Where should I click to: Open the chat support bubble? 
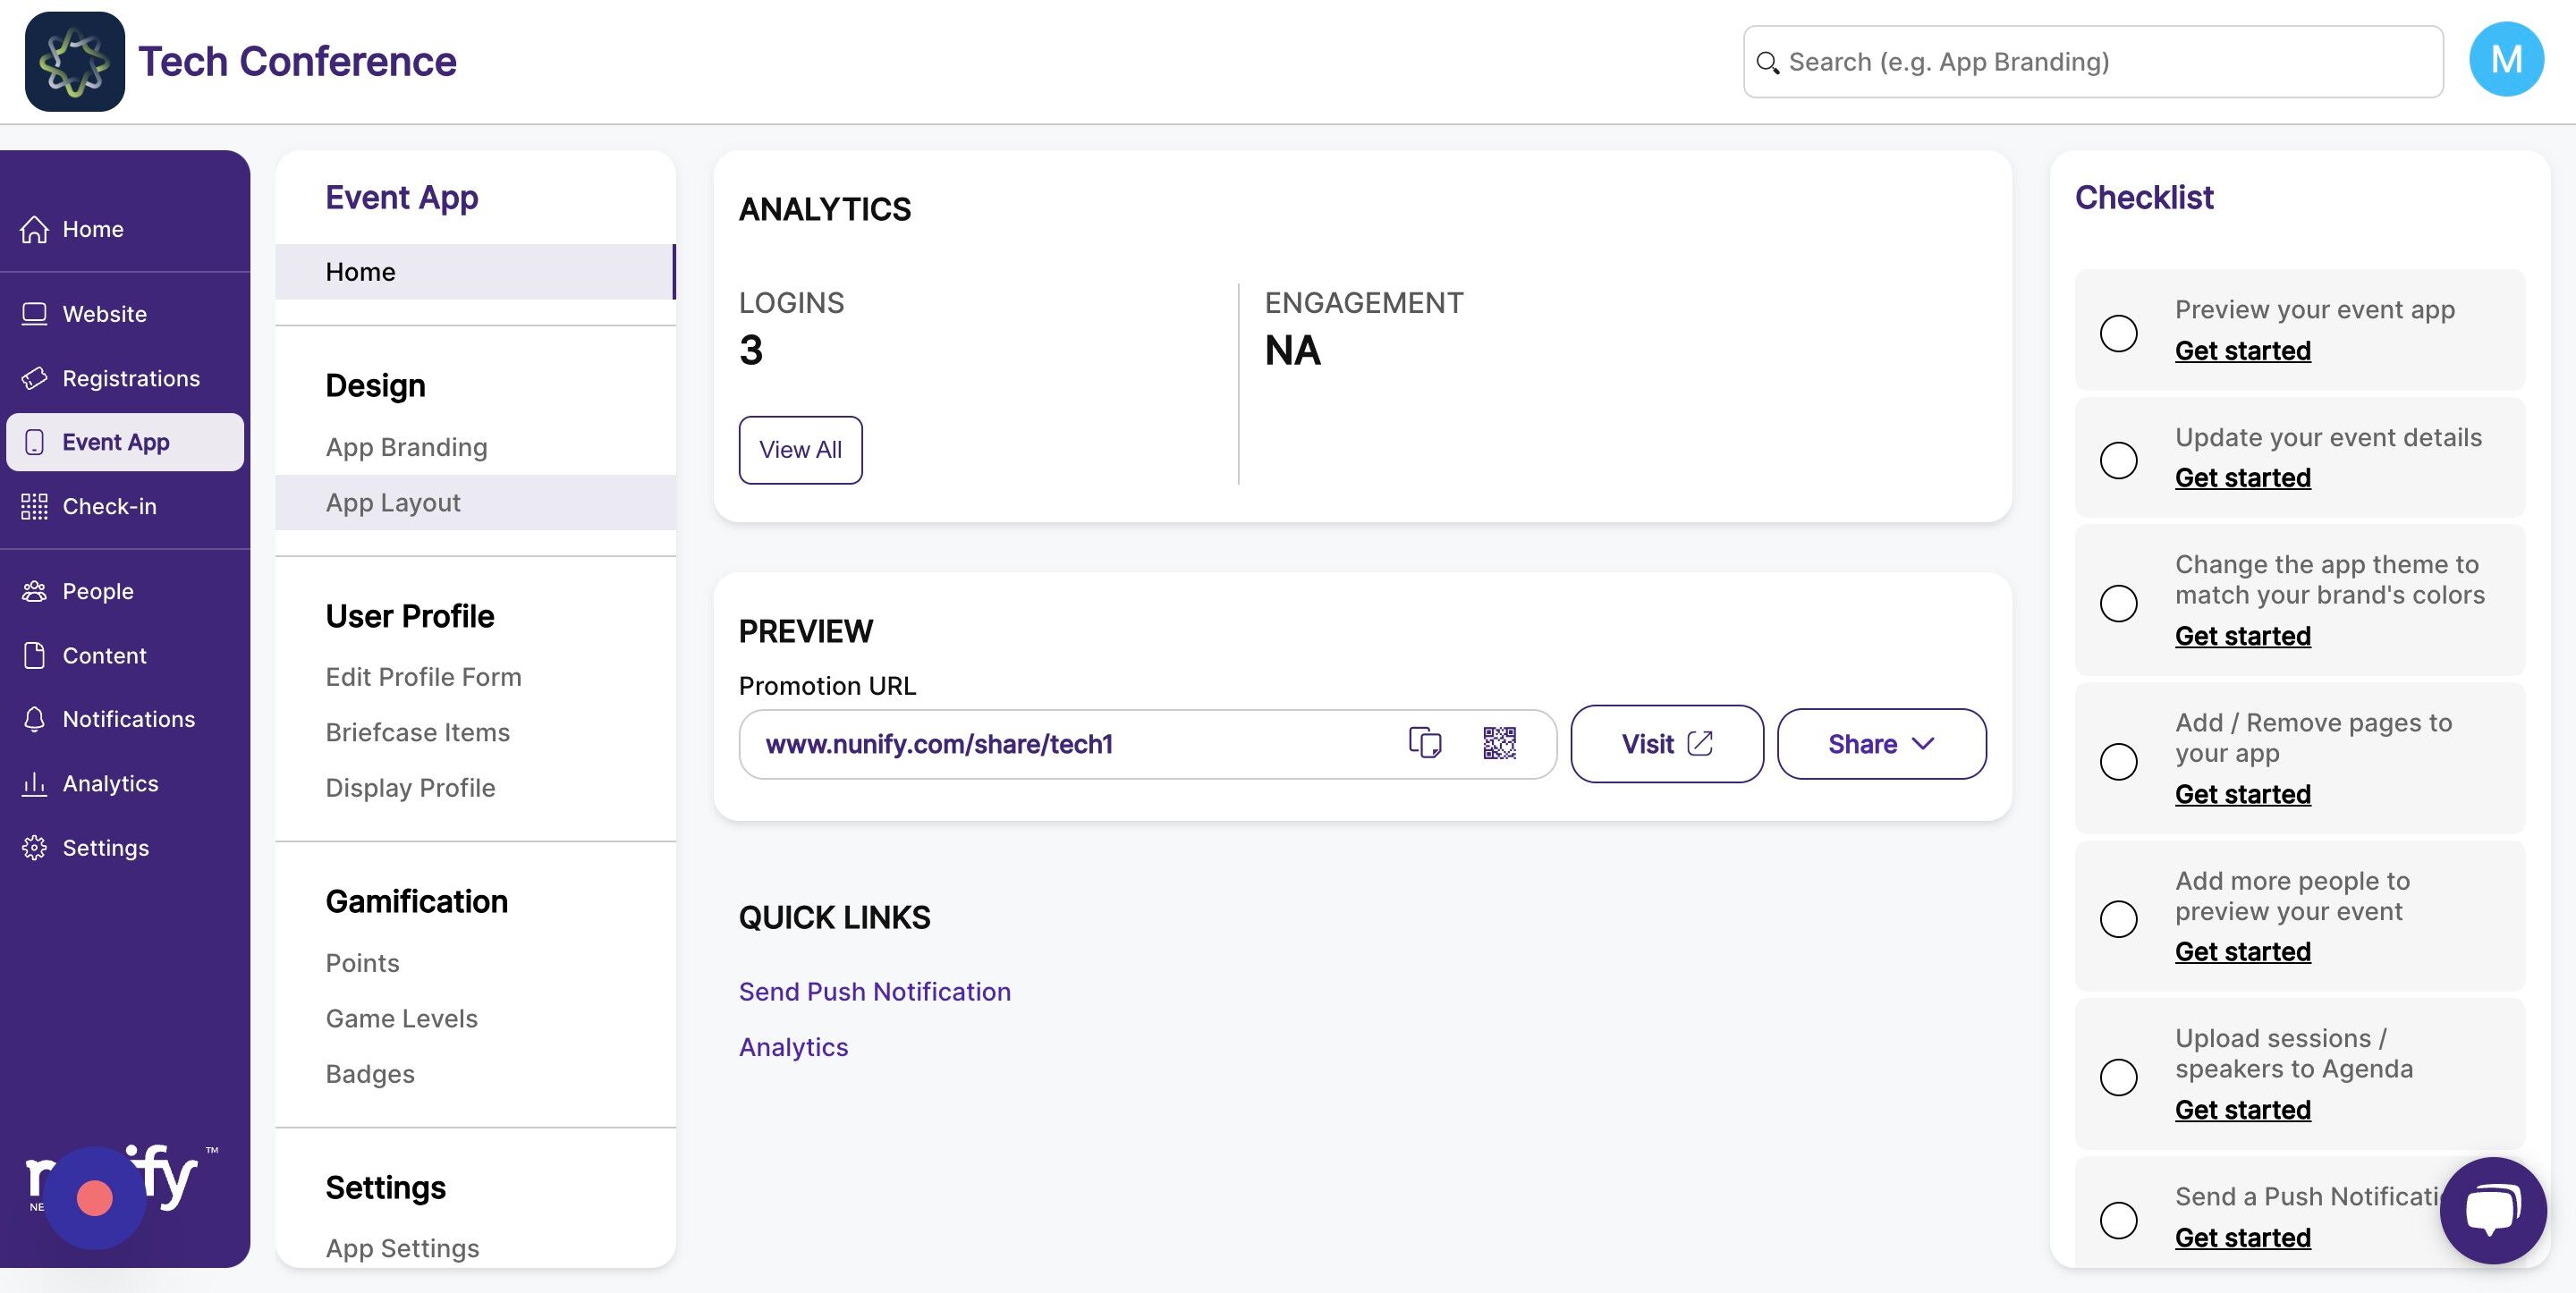click(2492, 1210)
